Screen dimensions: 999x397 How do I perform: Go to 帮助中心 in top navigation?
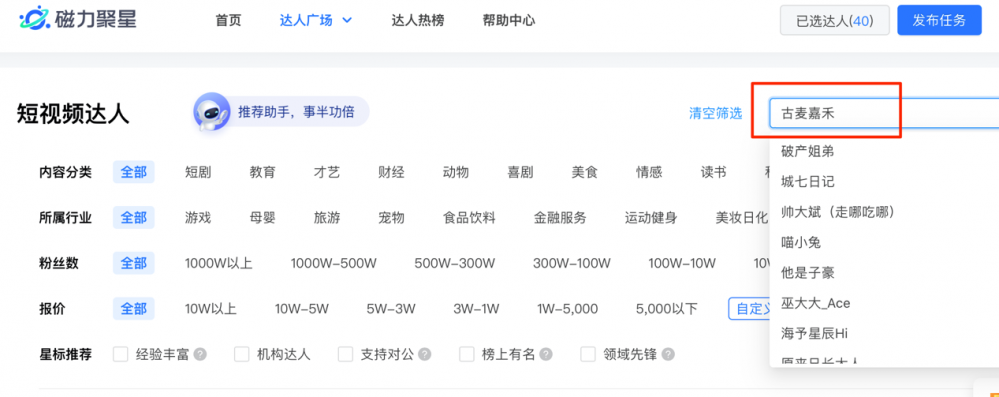pos(509,20)
